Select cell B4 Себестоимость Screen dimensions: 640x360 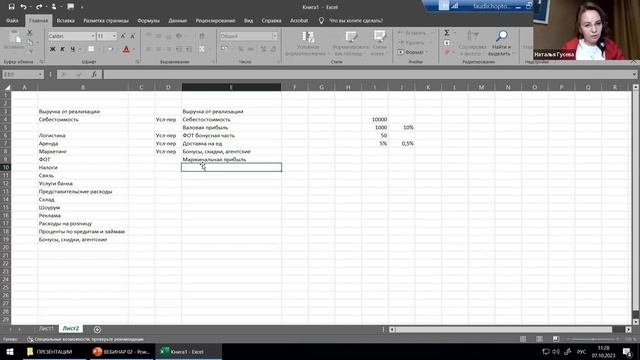click(83, 120)
